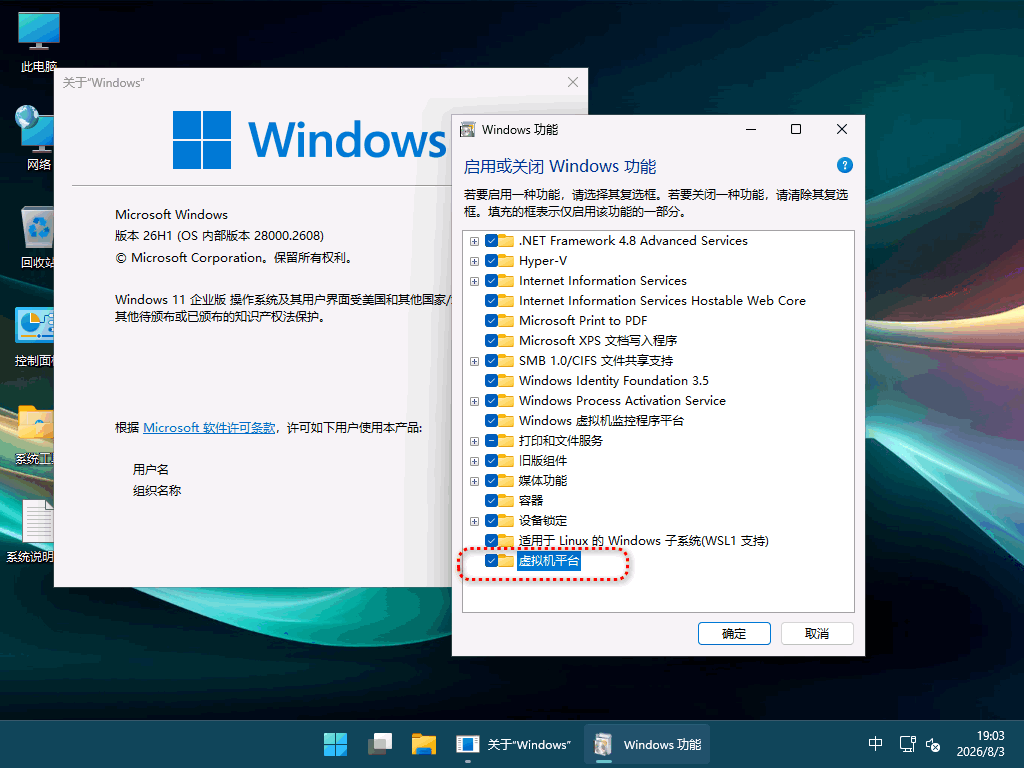Viewport: 1024px width, 768px height.
Task: Click 确定 to apply feature changes
Action: click(734, 633)
